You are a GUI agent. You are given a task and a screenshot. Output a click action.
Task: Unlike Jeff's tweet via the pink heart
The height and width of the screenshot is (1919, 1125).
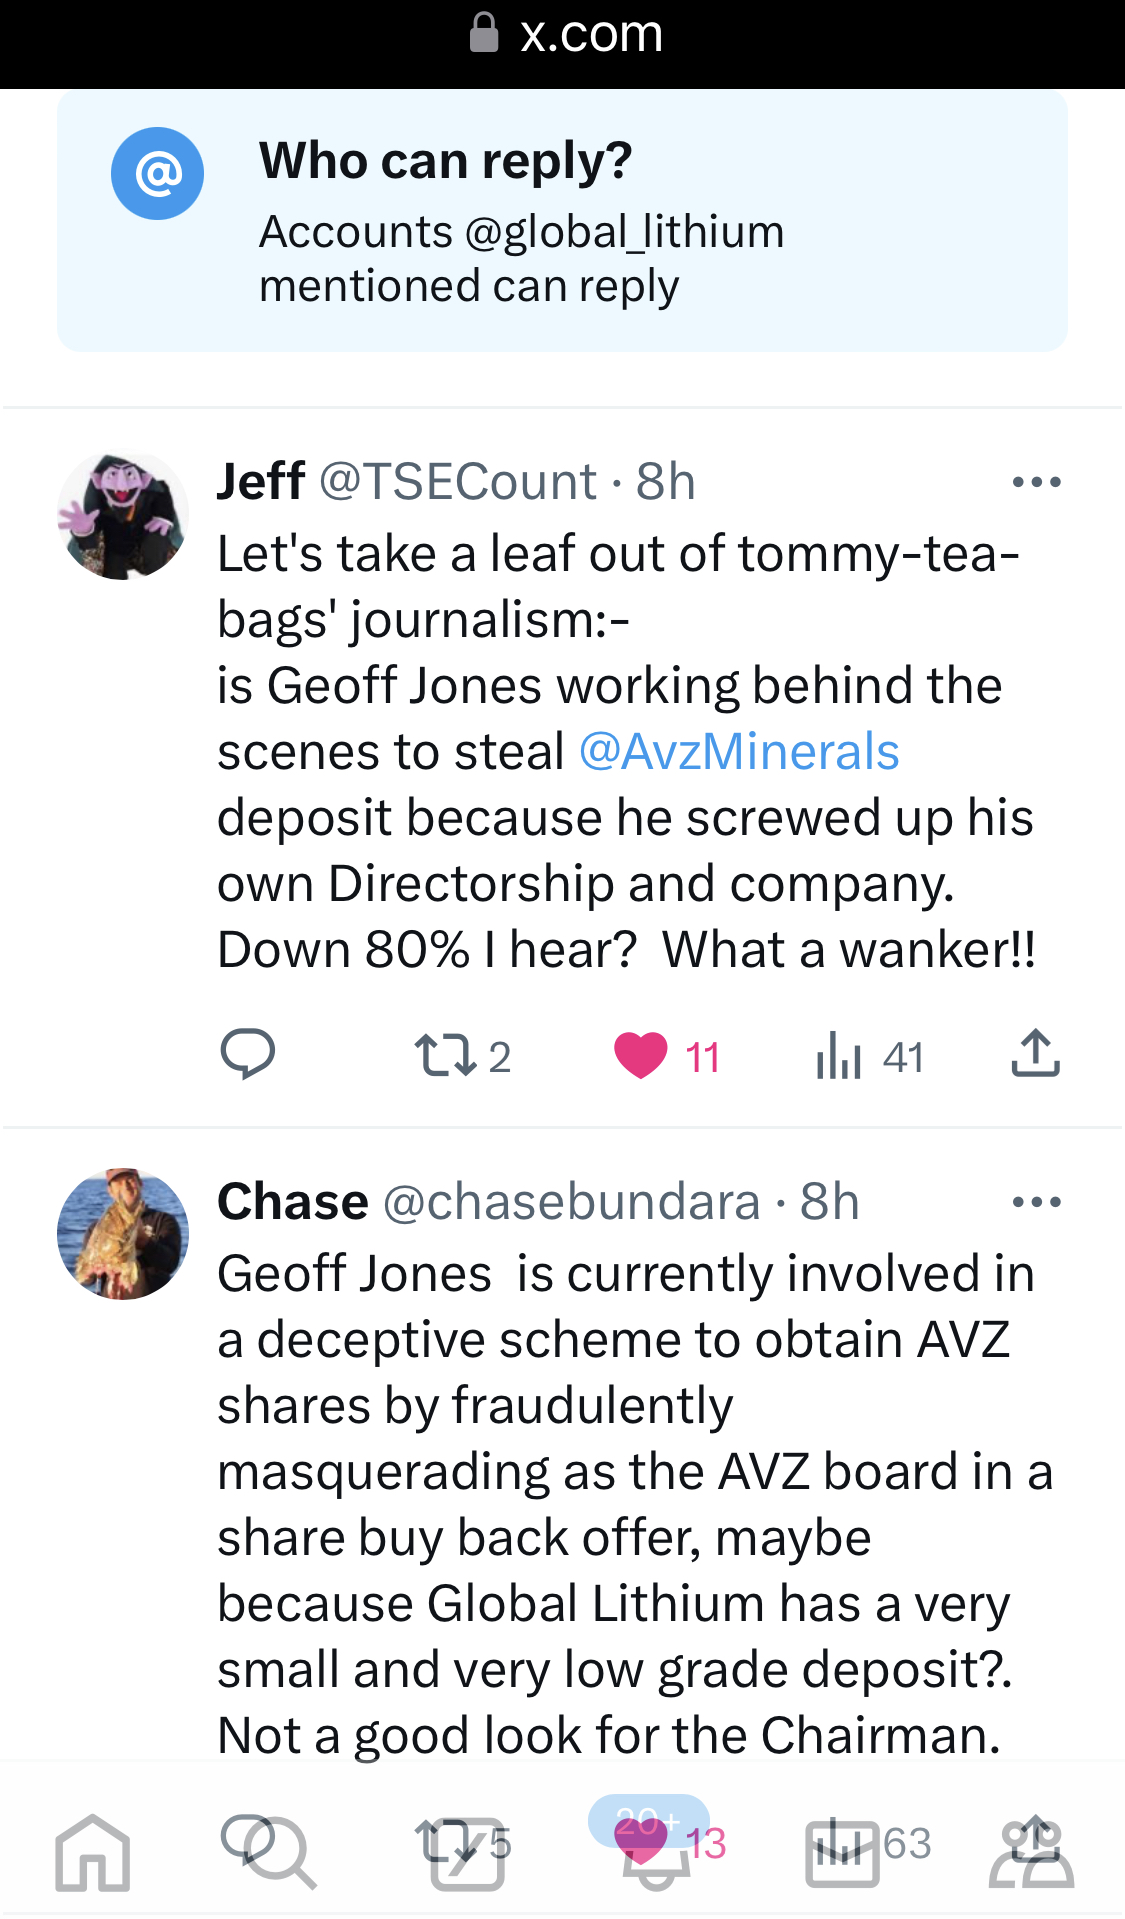pos(641,1056)
